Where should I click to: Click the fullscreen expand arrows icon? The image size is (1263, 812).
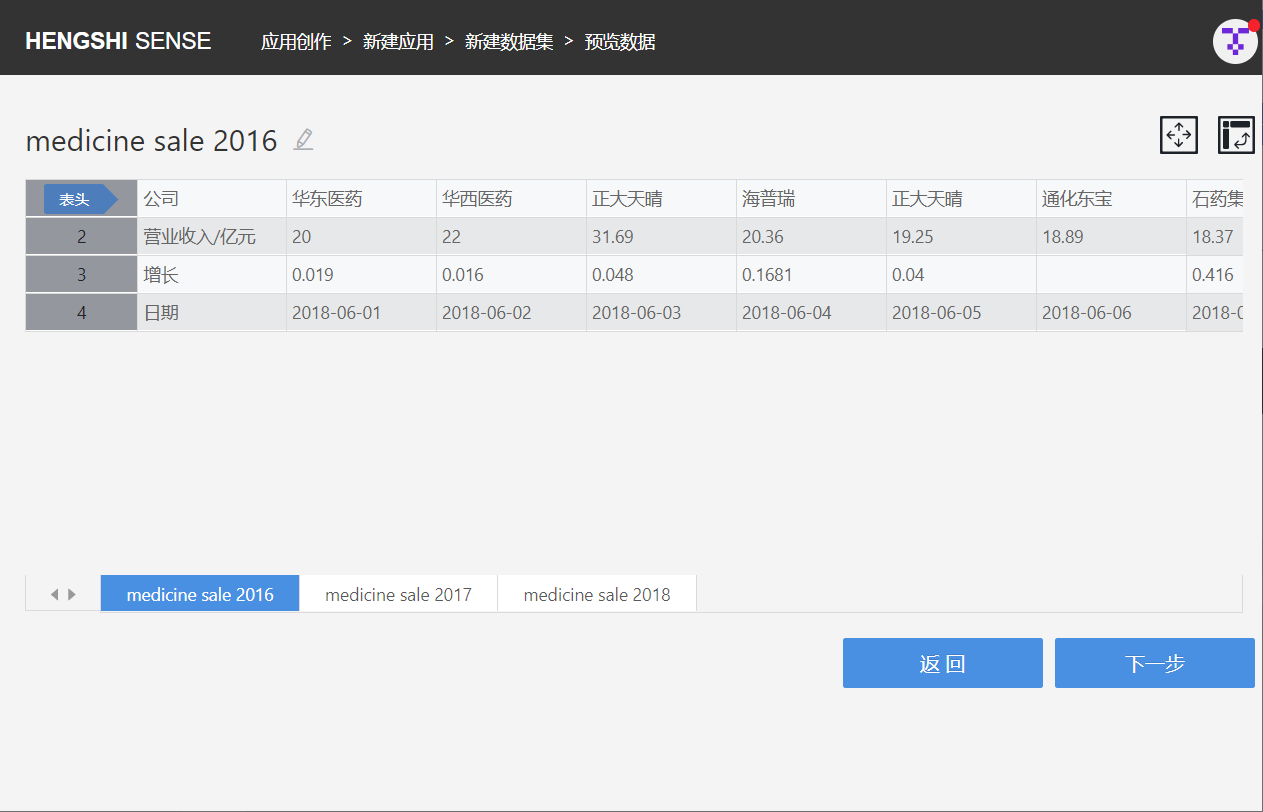point(1179,135)
